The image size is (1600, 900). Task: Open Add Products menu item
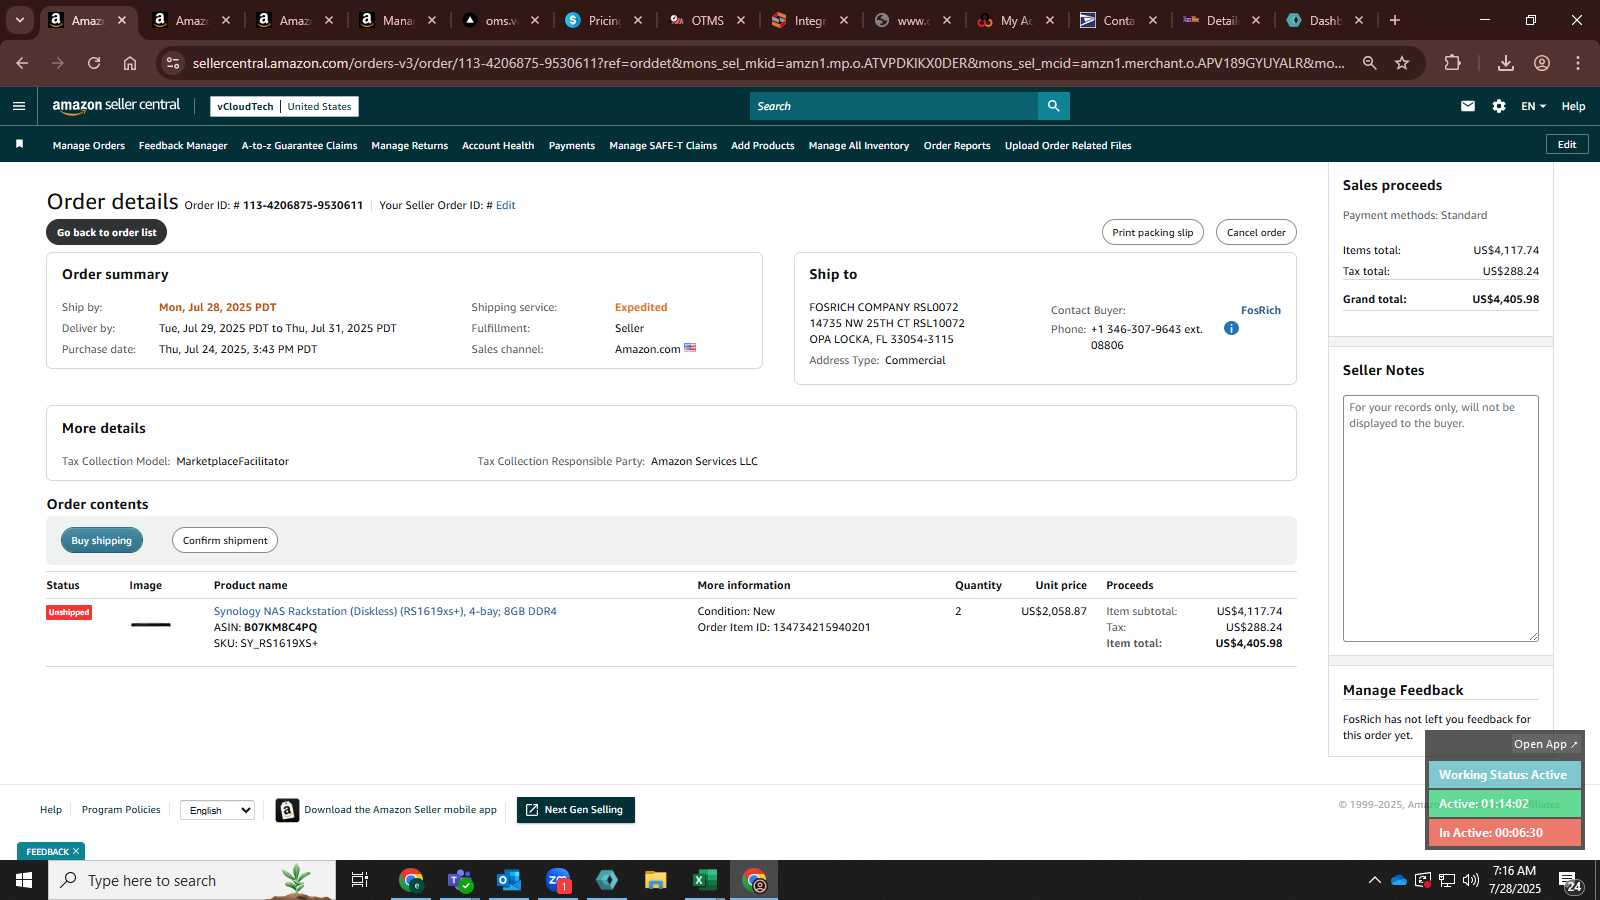point(763,146)
